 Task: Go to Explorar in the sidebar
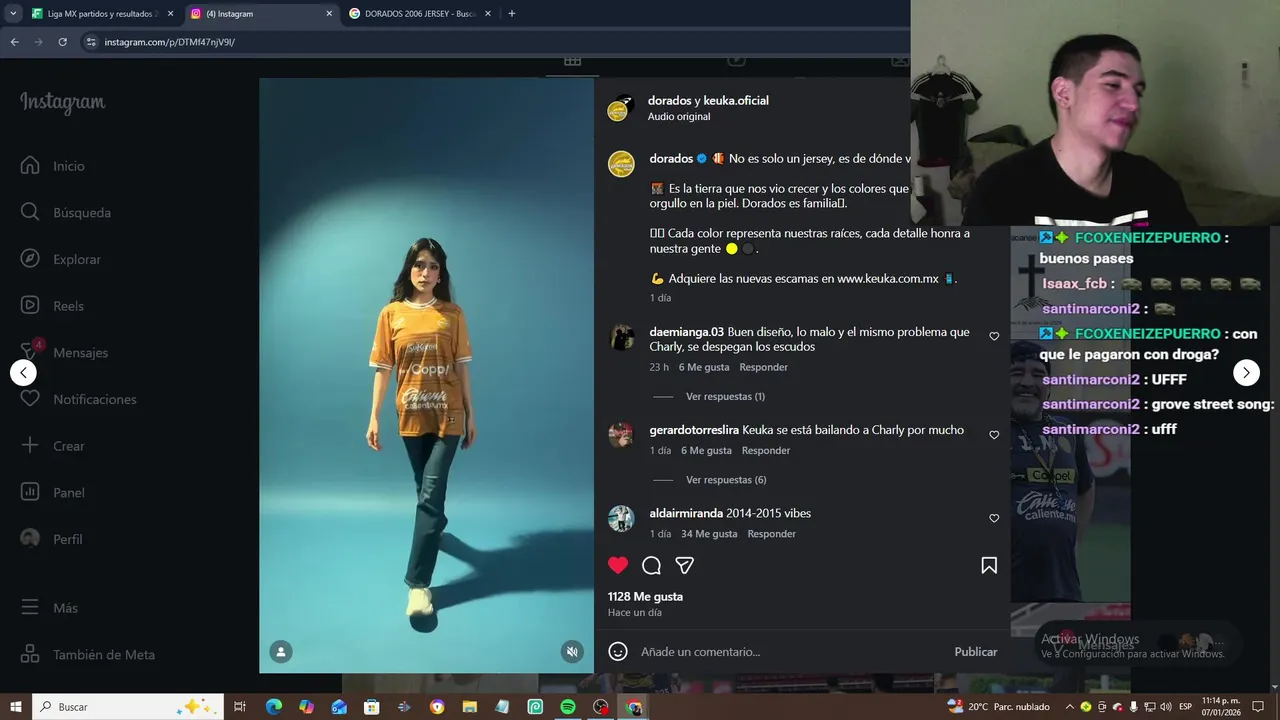[61, 259]
